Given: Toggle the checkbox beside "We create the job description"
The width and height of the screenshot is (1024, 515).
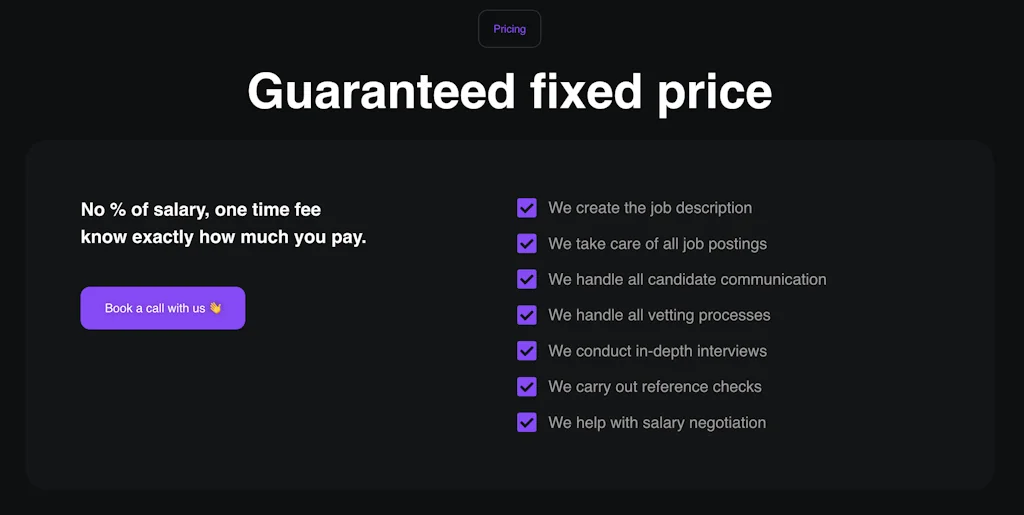Looking at the screenshot, I should [527, 208].
